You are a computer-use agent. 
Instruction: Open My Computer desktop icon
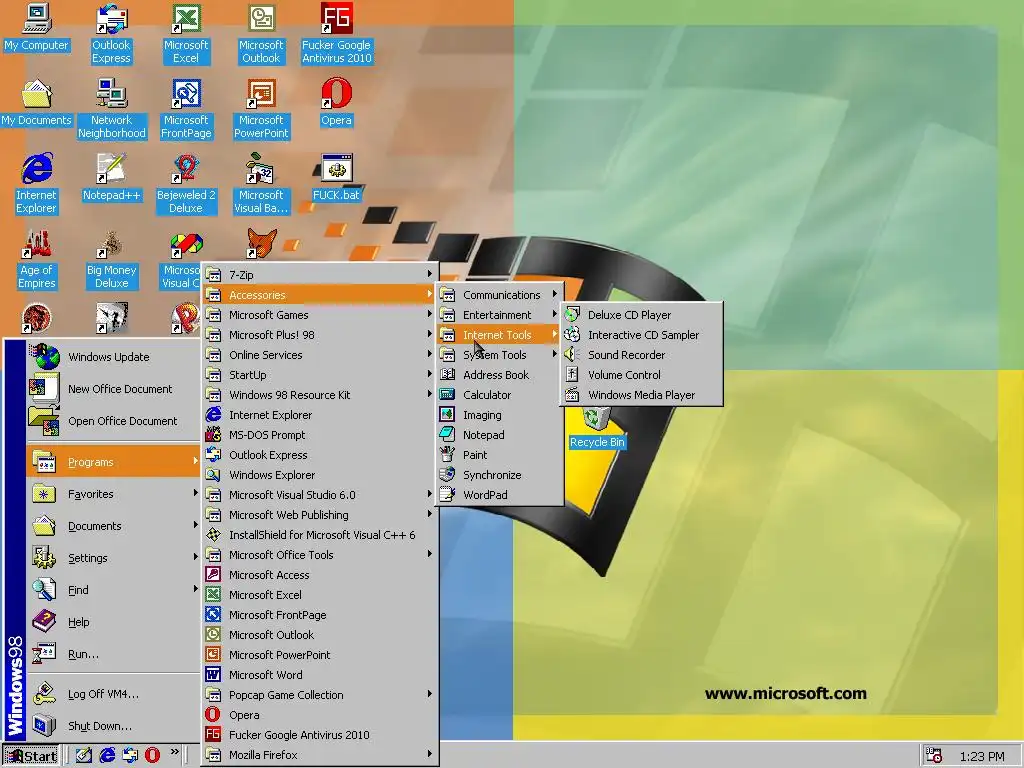[36, 28]
